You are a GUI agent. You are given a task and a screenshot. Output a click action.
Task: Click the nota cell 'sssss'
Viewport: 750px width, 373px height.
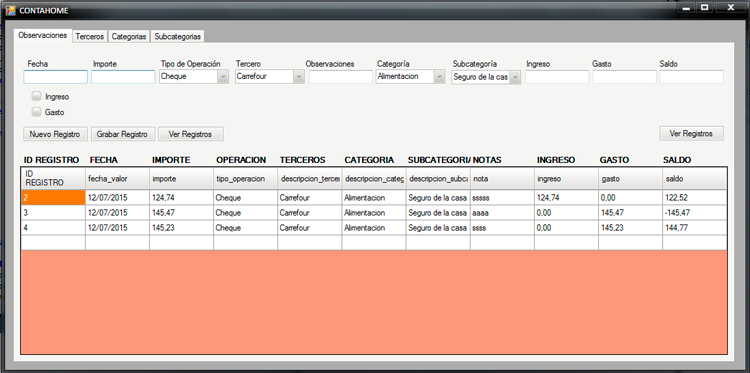[x=502, y=197]
